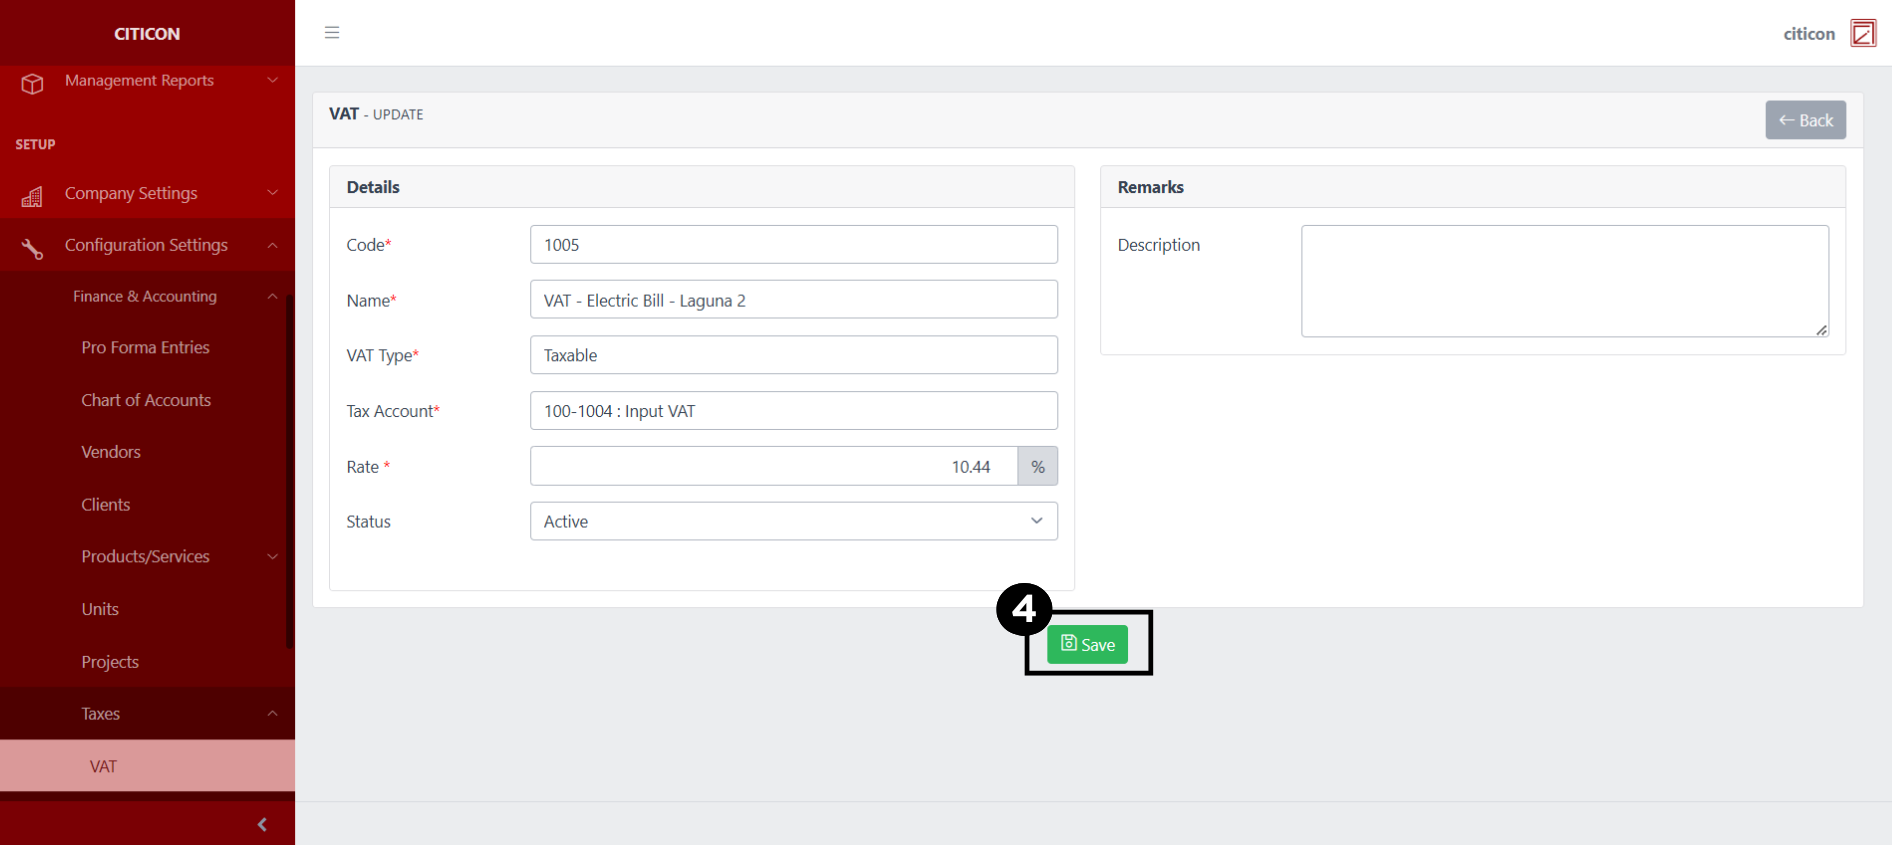This screenshot has height=845, width=1892.
Task: Click into the Name input field
Action: (793, 300)
